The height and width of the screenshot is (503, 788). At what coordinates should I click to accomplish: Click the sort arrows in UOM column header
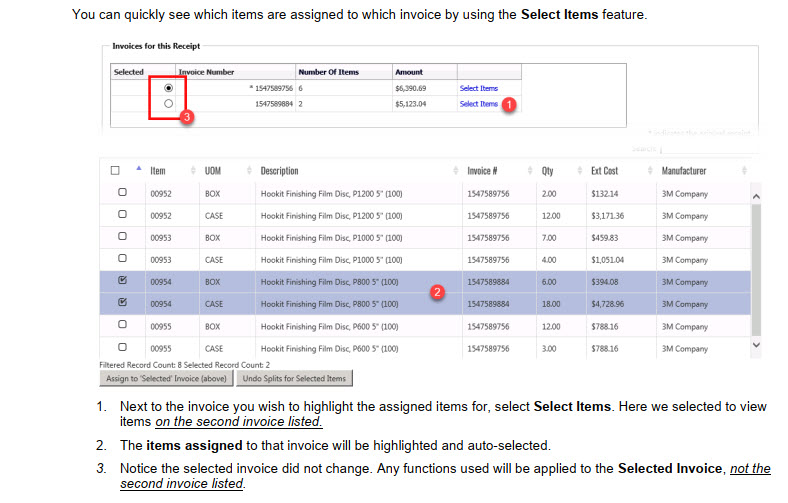tap(192, 171)
